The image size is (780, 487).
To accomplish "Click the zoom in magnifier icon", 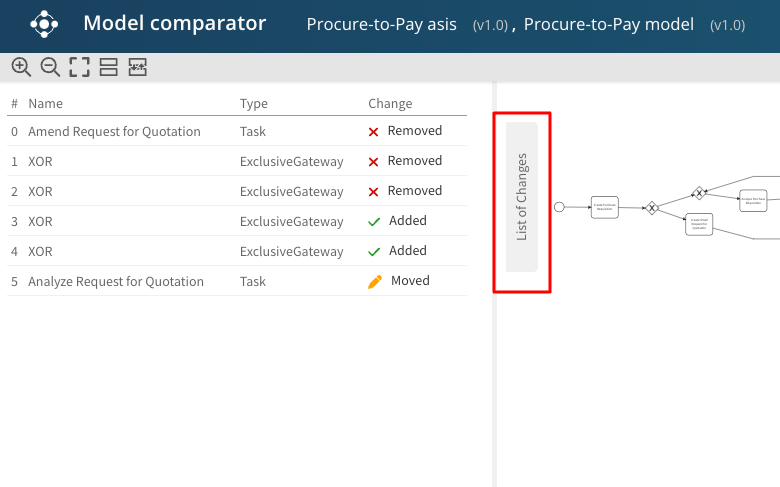I will coord(21,67).
